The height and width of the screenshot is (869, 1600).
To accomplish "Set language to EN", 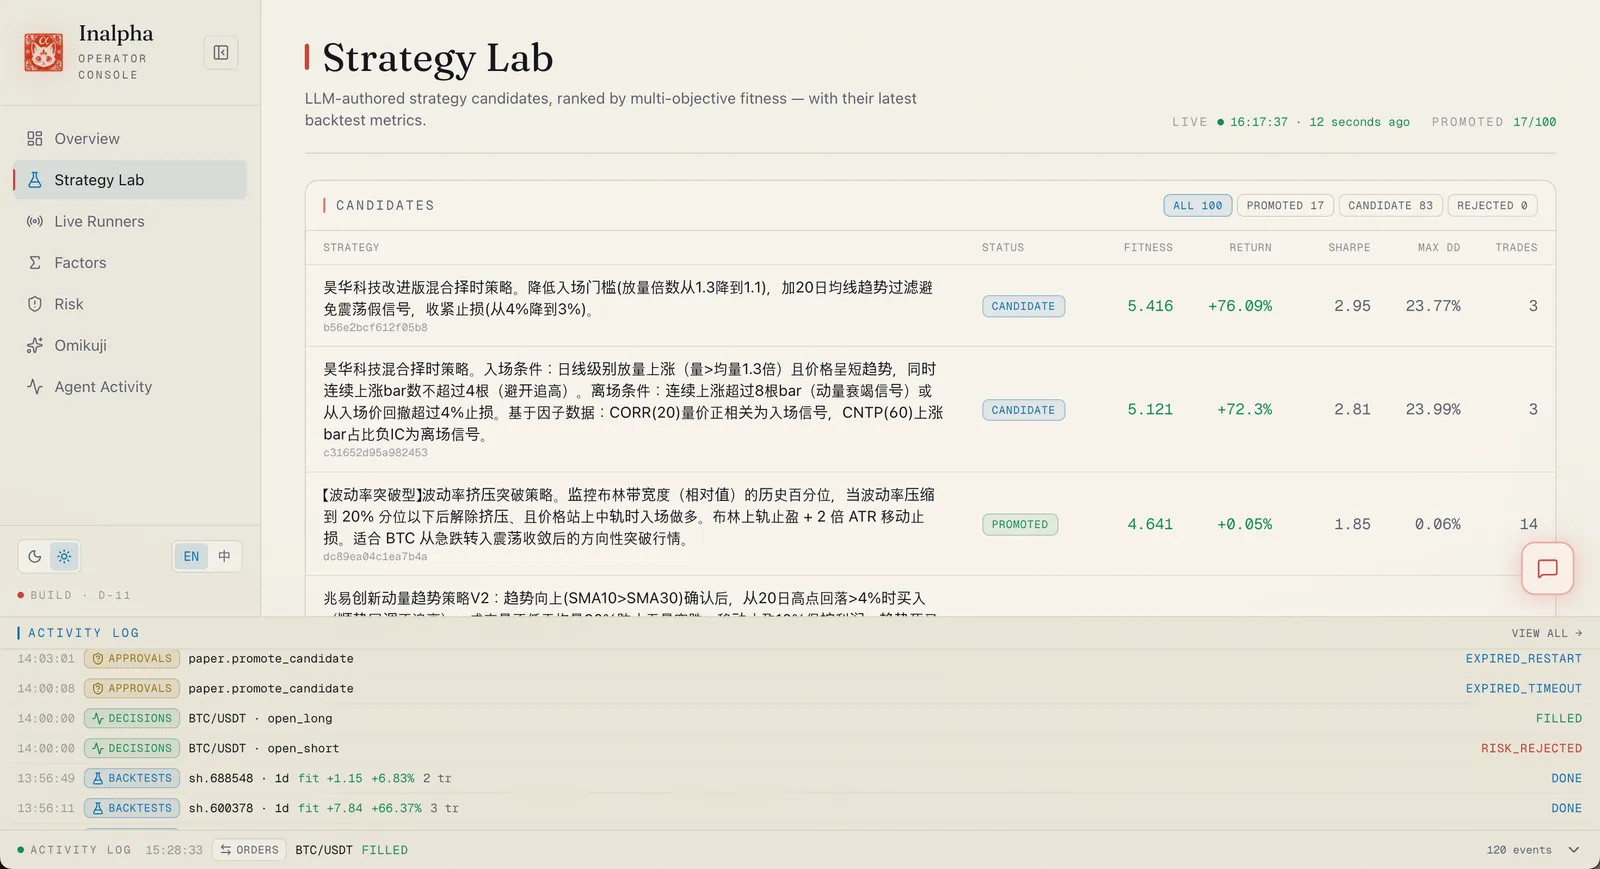I will (191, 556).
